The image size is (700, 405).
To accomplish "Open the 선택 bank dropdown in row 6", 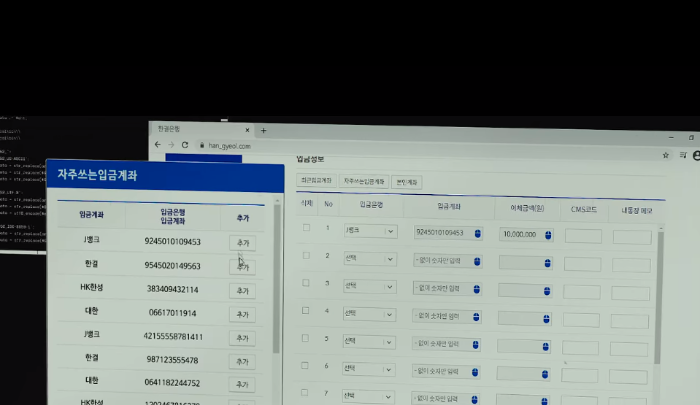I will pyautogui.click(x=368, y=369).
